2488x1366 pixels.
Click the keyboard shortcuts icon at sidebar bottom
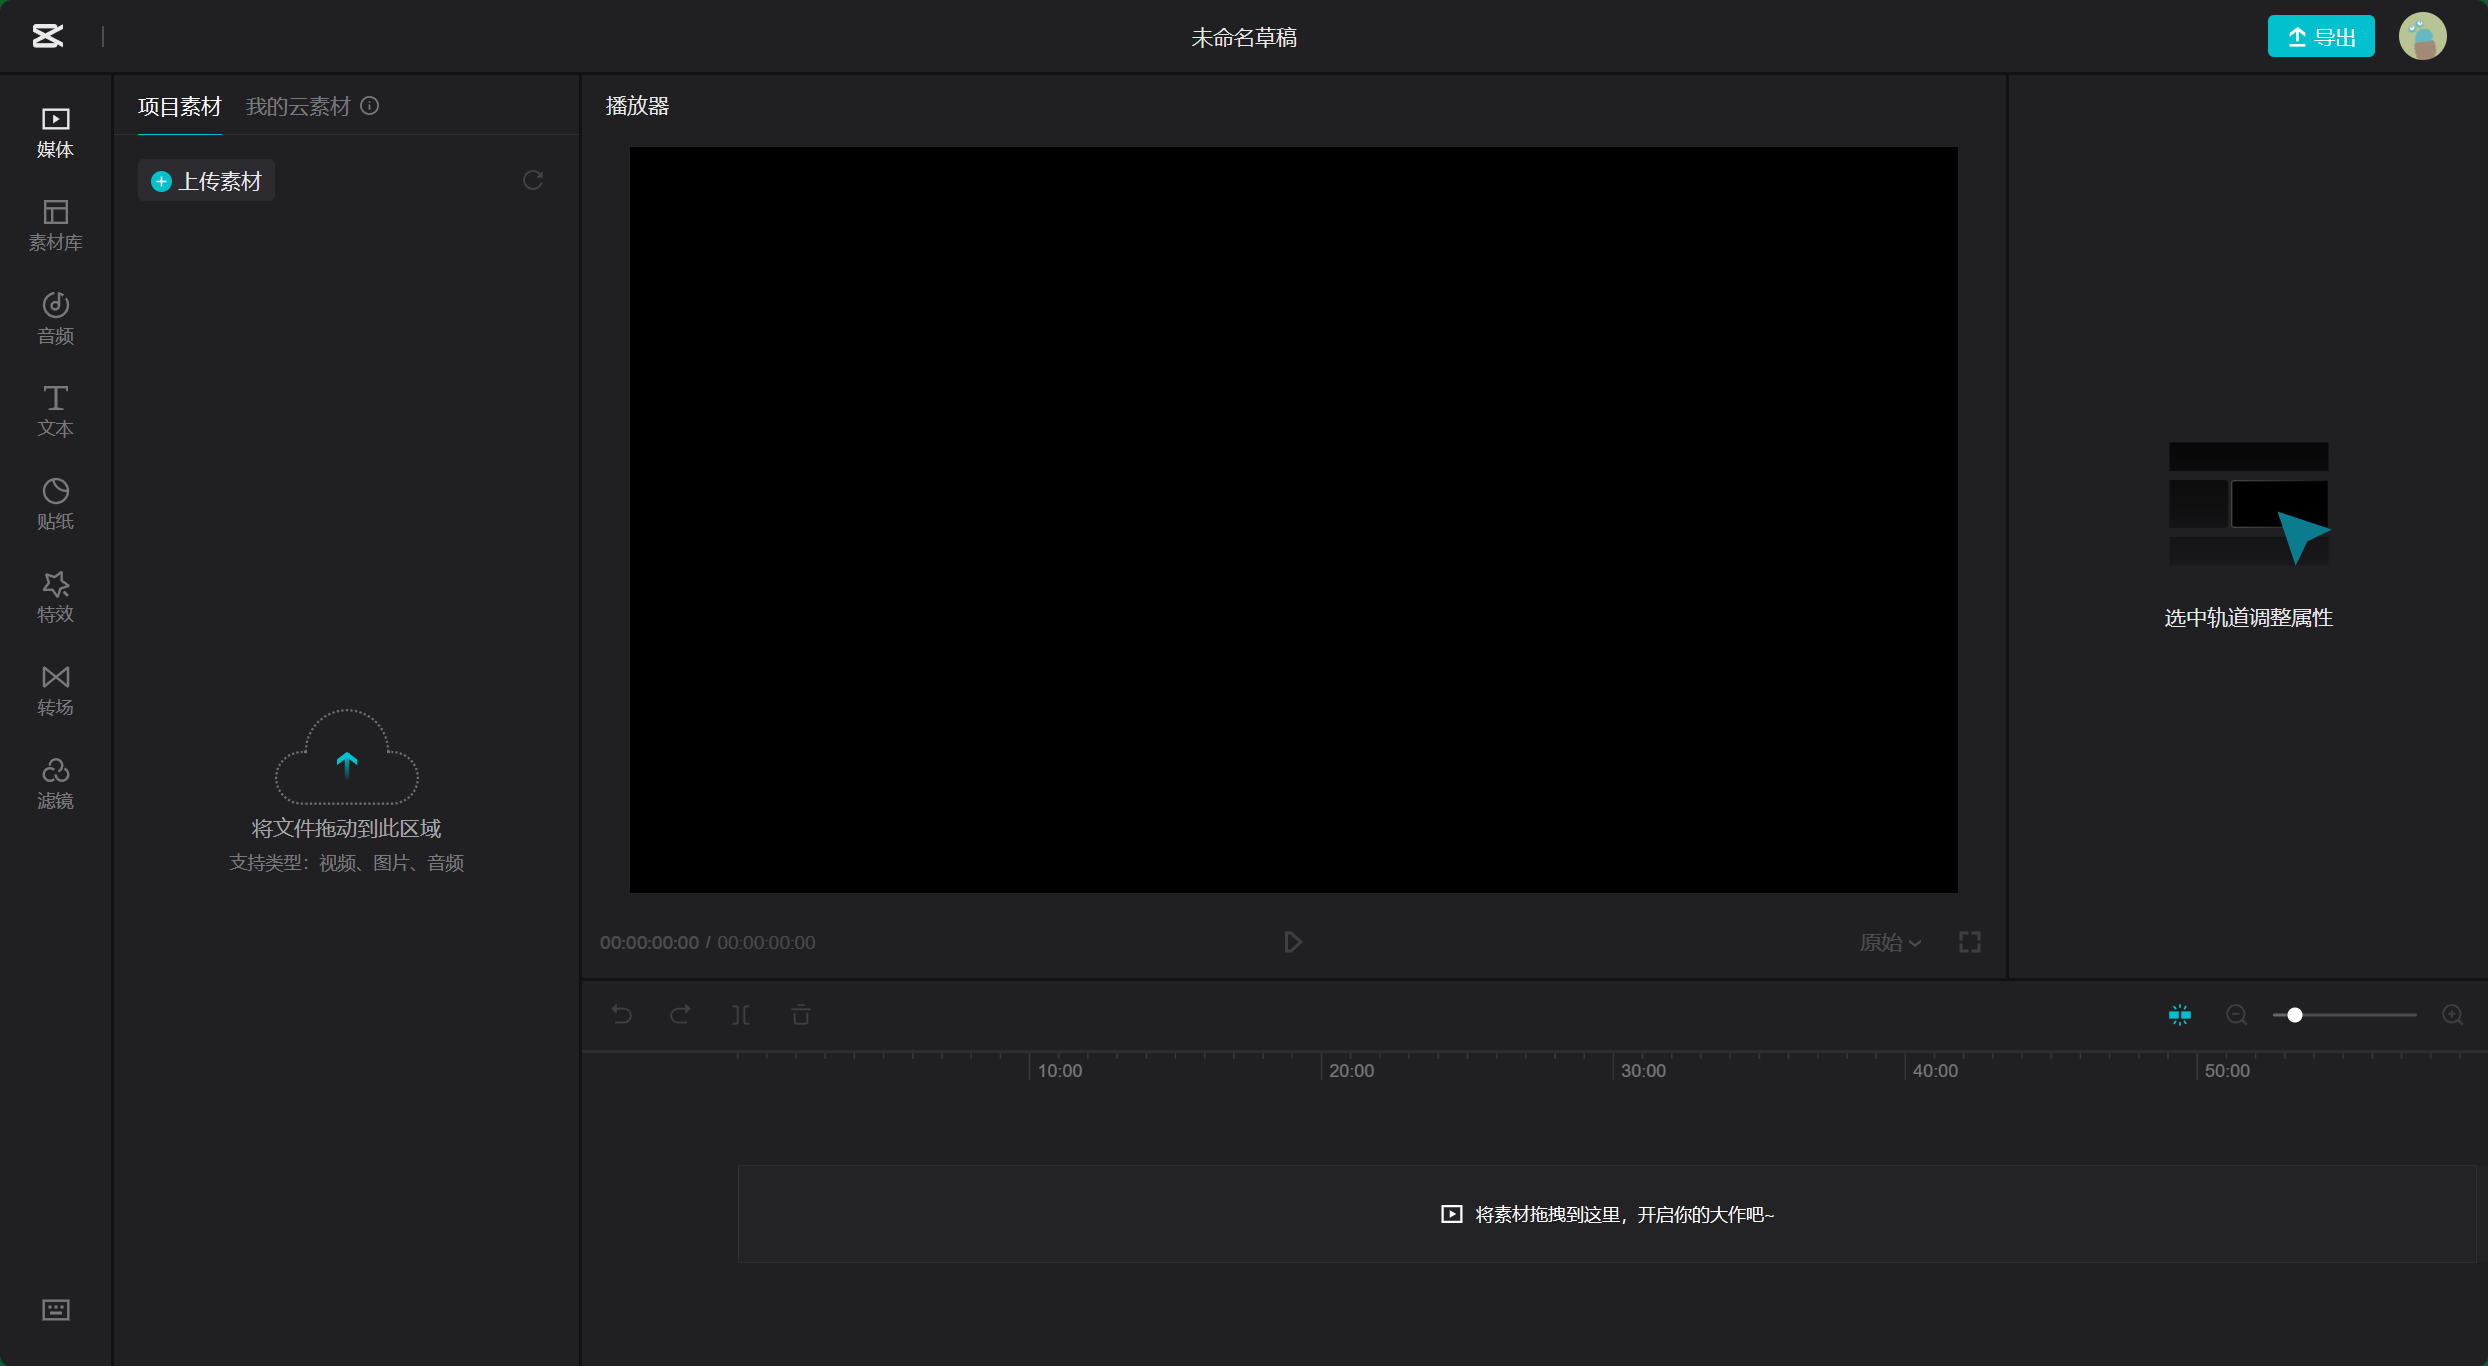(x=55, y=1309)
